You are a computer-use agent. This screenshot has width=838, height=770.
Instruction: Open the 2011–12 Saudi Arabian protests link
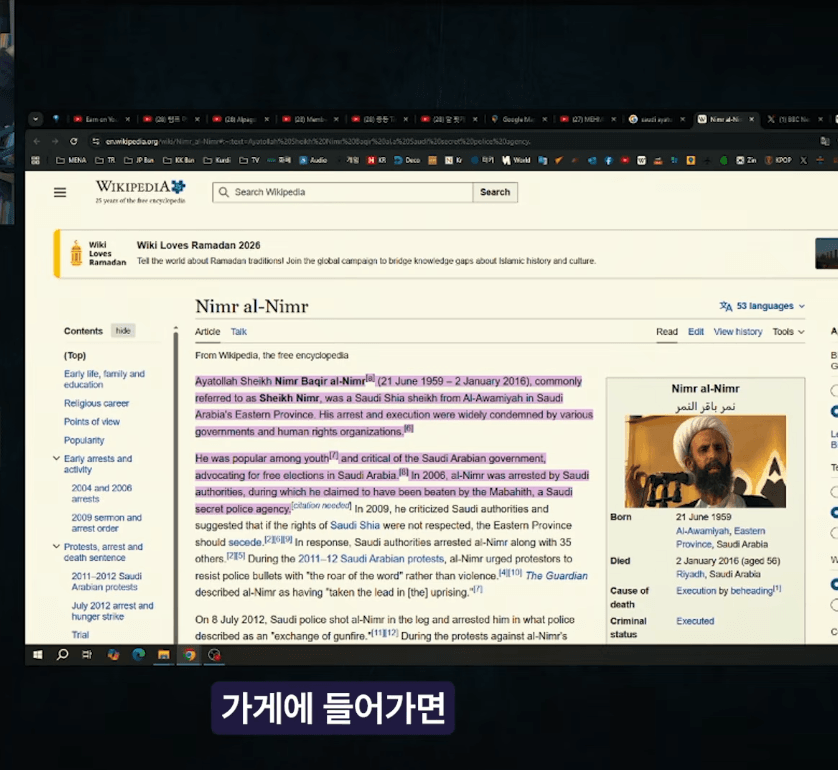(x=371, y=558)
